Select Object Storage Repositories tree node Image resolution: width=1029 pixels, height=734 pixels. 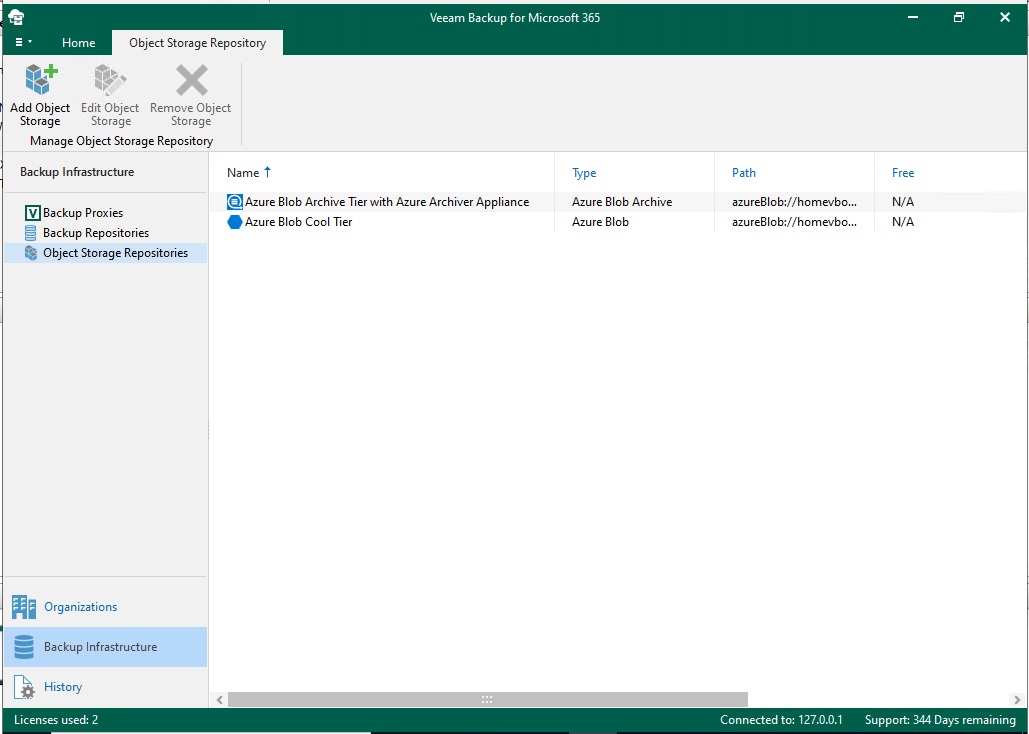coord(106,253)
